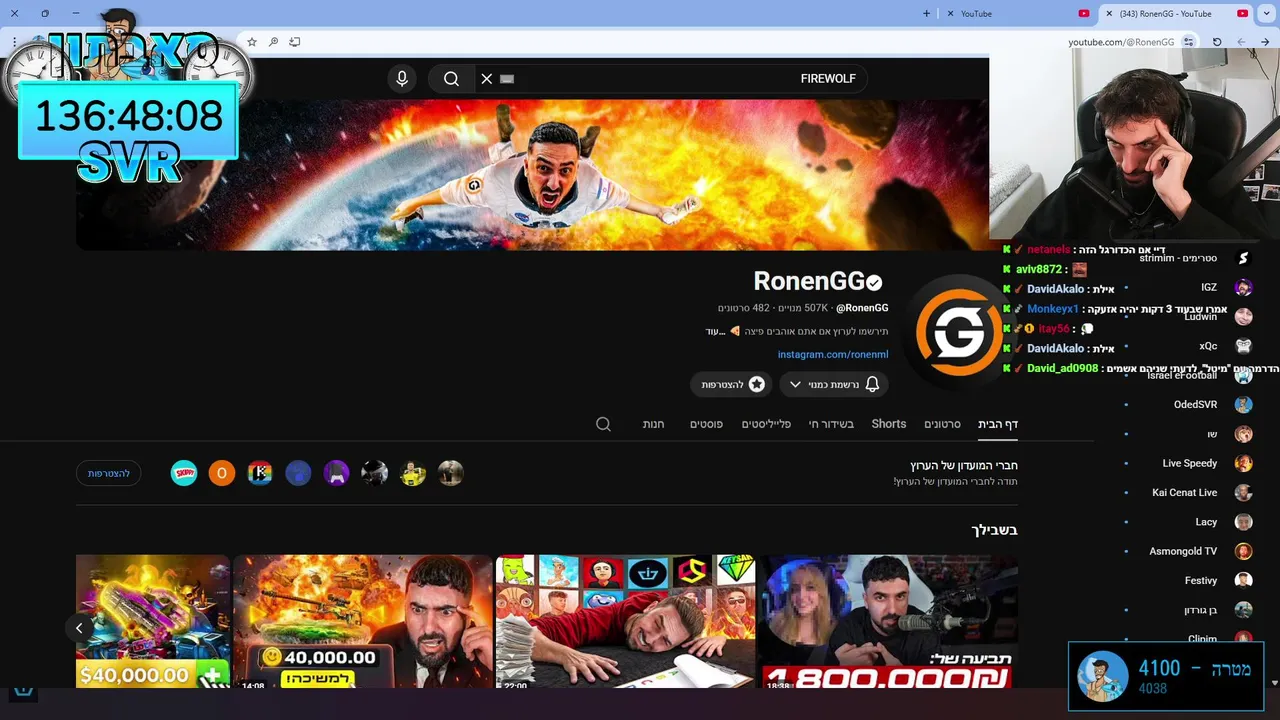Viewport: 1280px width, 720px height.
Task: Open Live Speedy channel in sidebar
Action: (1189, 464)
